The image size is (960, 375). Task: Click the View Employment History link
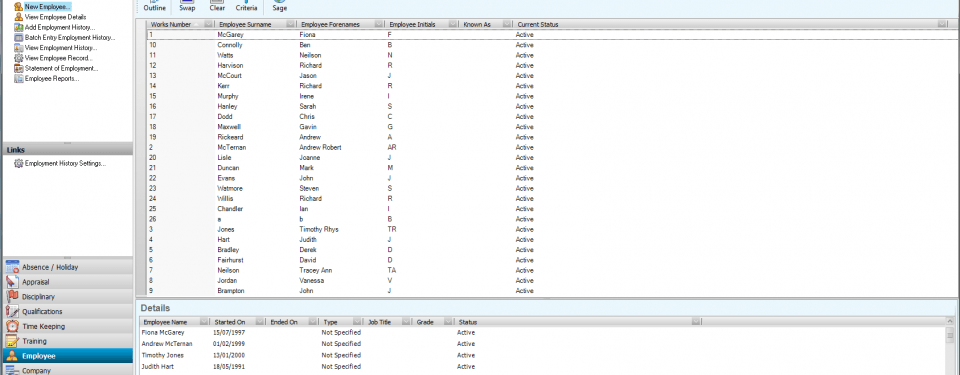point(61,48)
